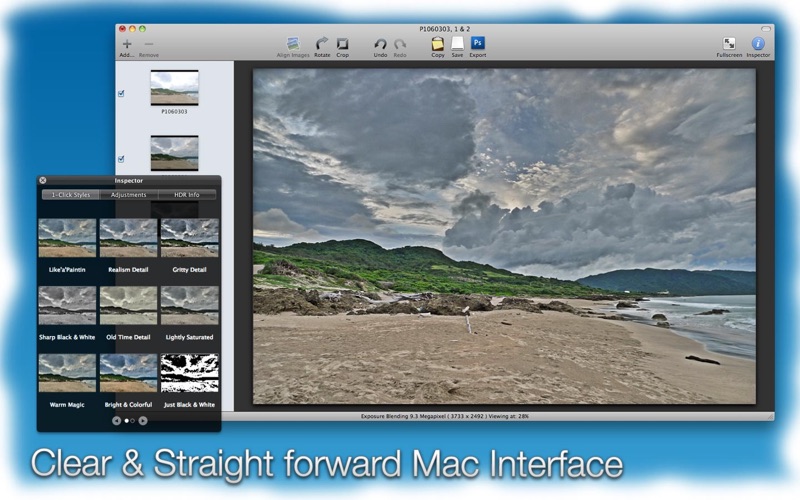Click the Exposure Blending status bar text
This screenshot has width=800, height=500.
click(444, 416)
